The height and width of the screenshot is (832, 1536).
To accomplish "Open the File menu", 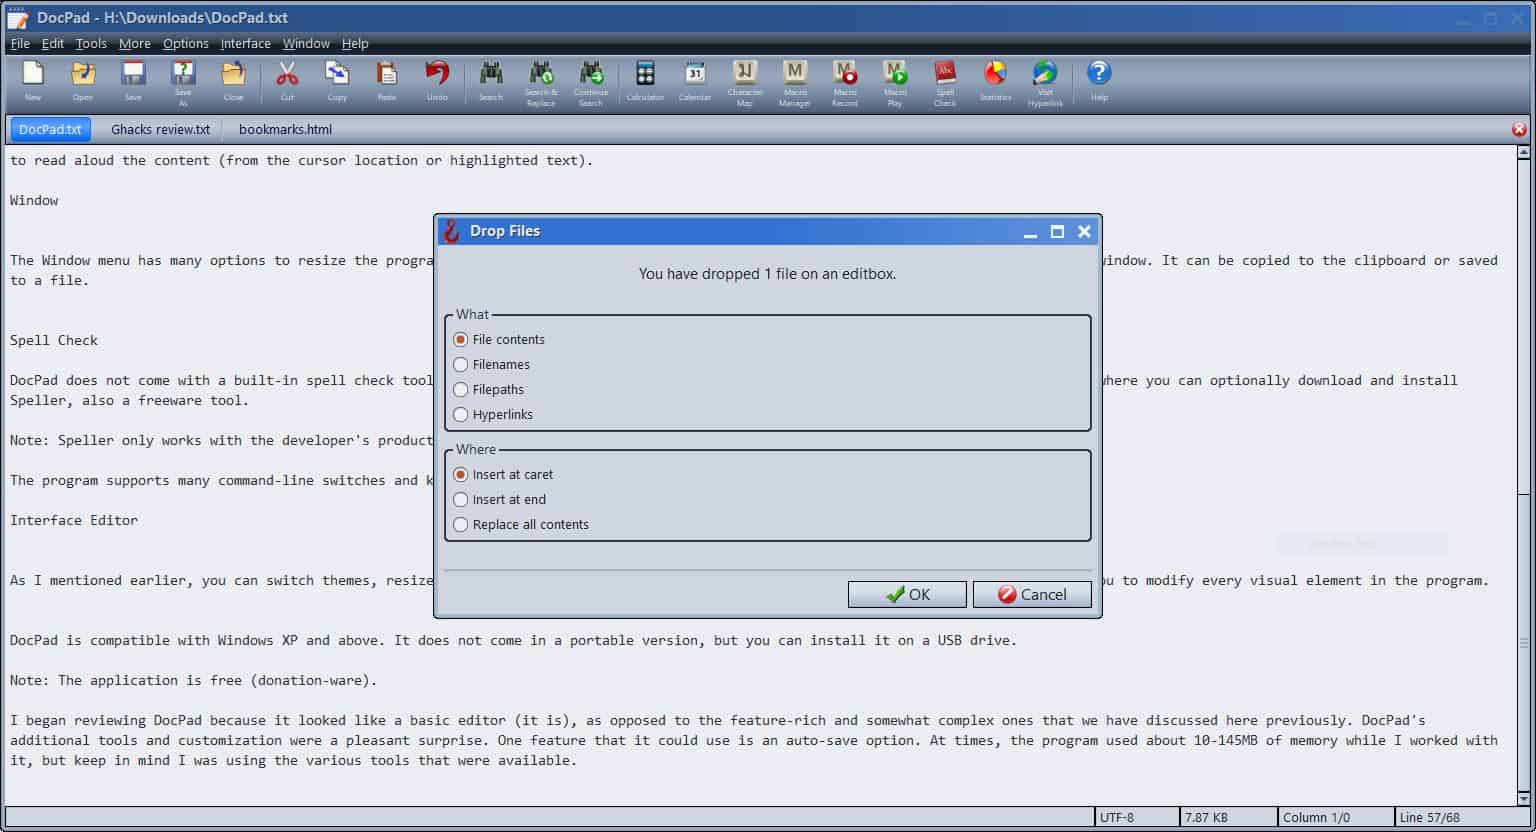I will coord(20,43).
